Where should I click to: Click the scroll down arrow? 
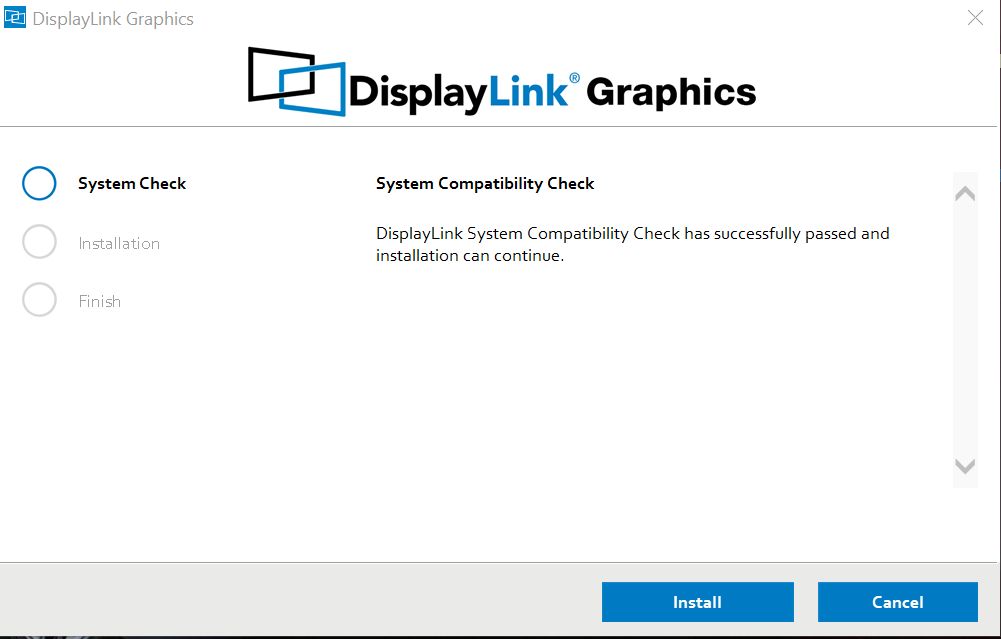[x=965, y=467]
